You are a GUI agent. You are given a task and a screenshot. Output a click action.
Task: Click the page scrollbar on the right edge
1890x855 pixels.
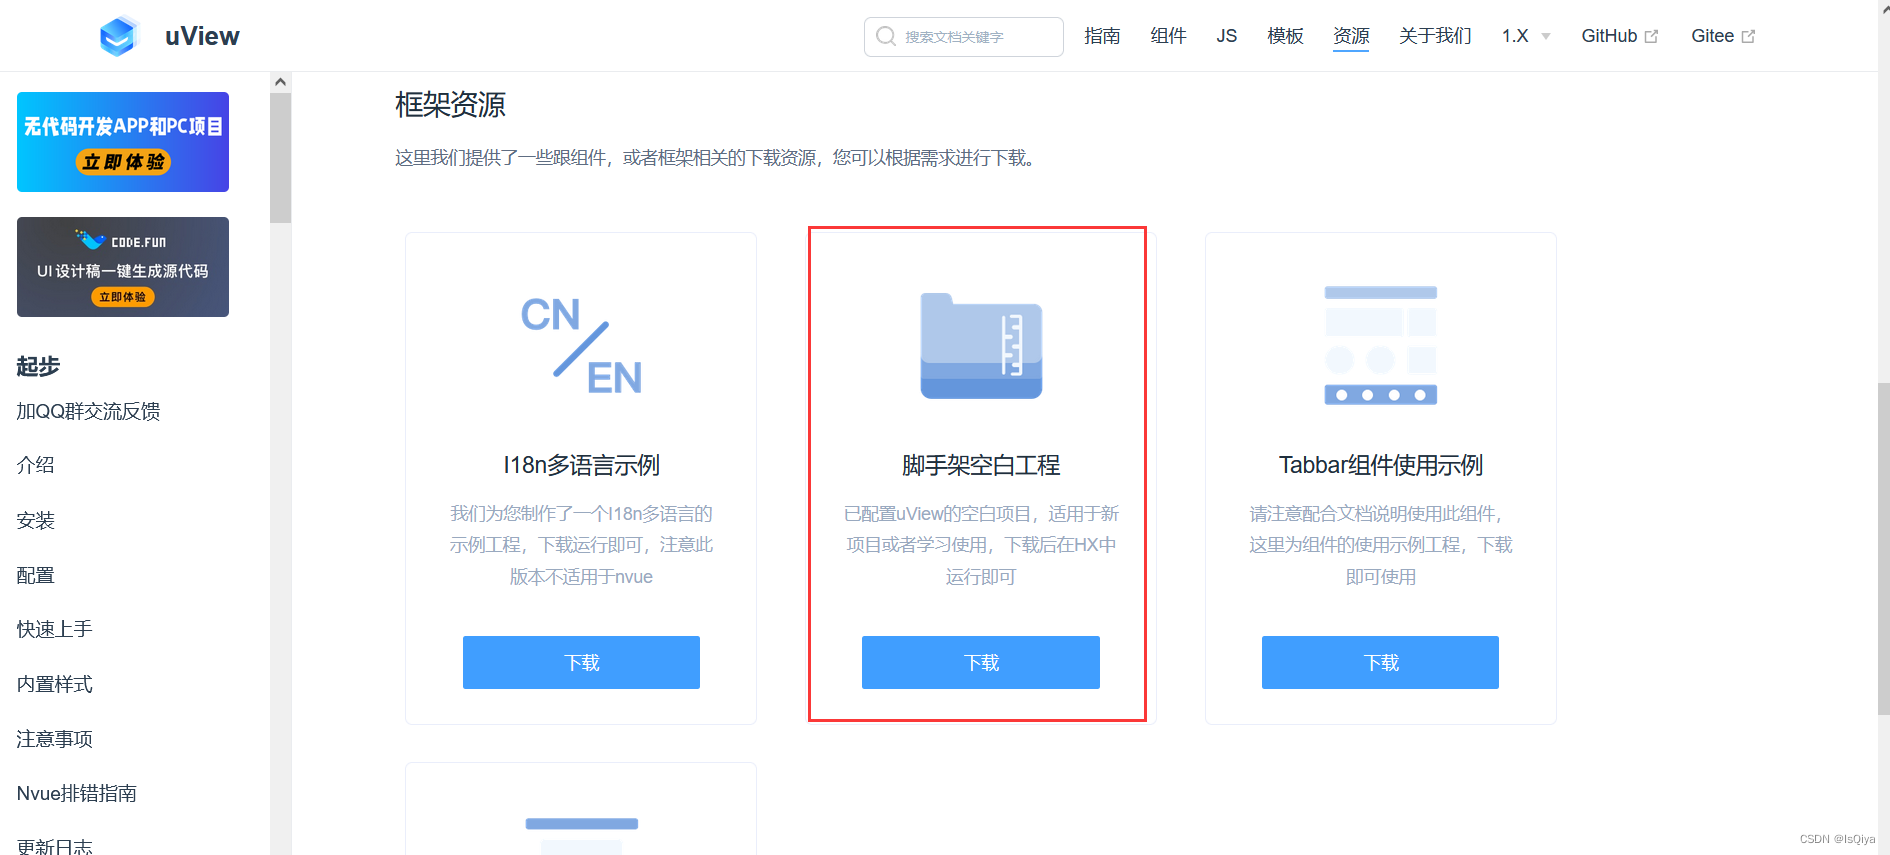tap(1884, 548)
